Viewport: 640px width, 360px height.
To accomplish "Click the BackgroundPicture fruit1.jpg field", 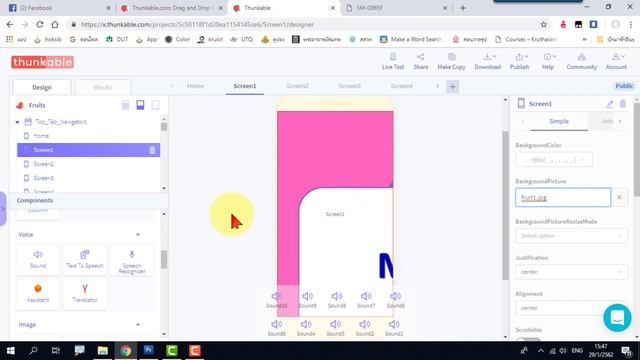I will (x=563, y=198).
